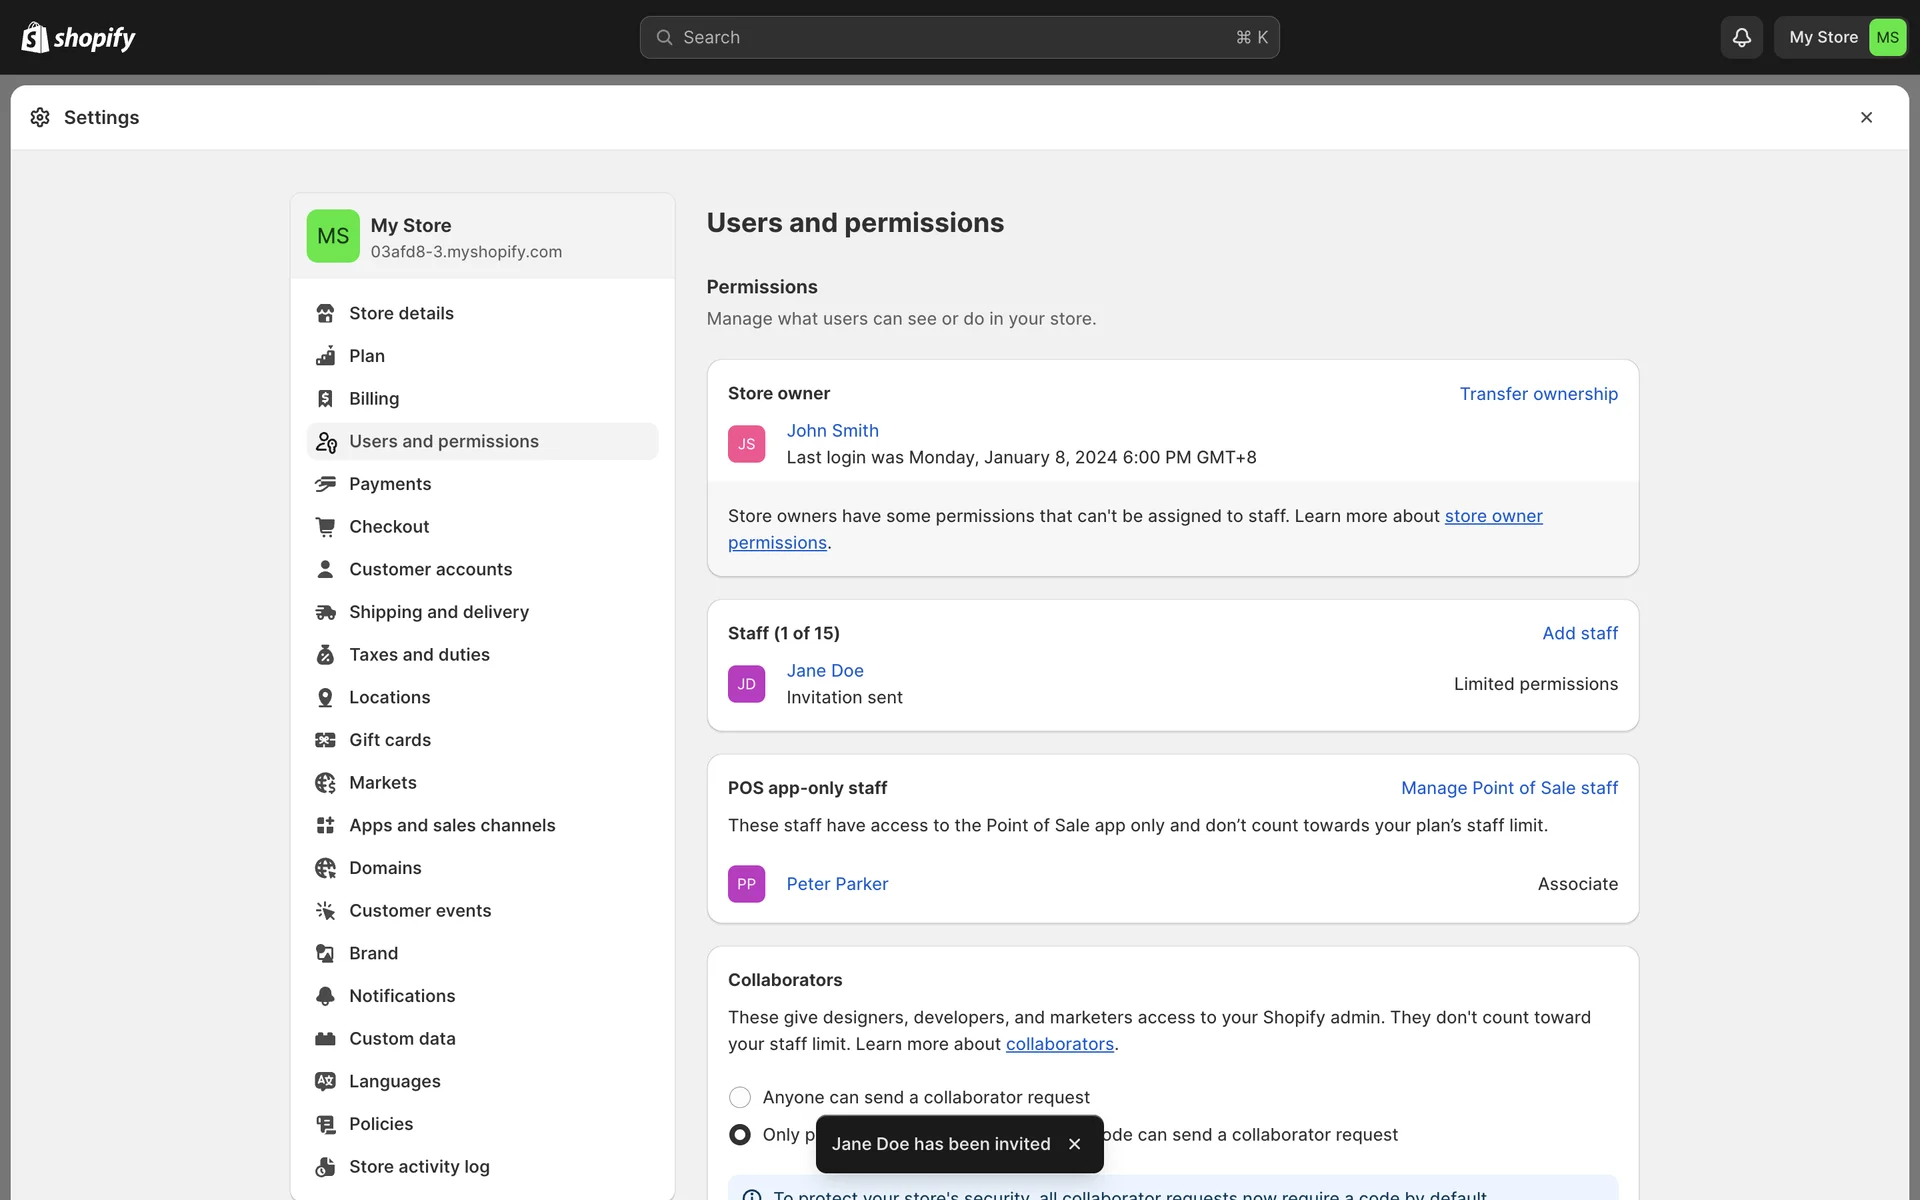Click the Markets globe icon
Viewport: 1920px width, 1200px height.
[x=325, y=783]
